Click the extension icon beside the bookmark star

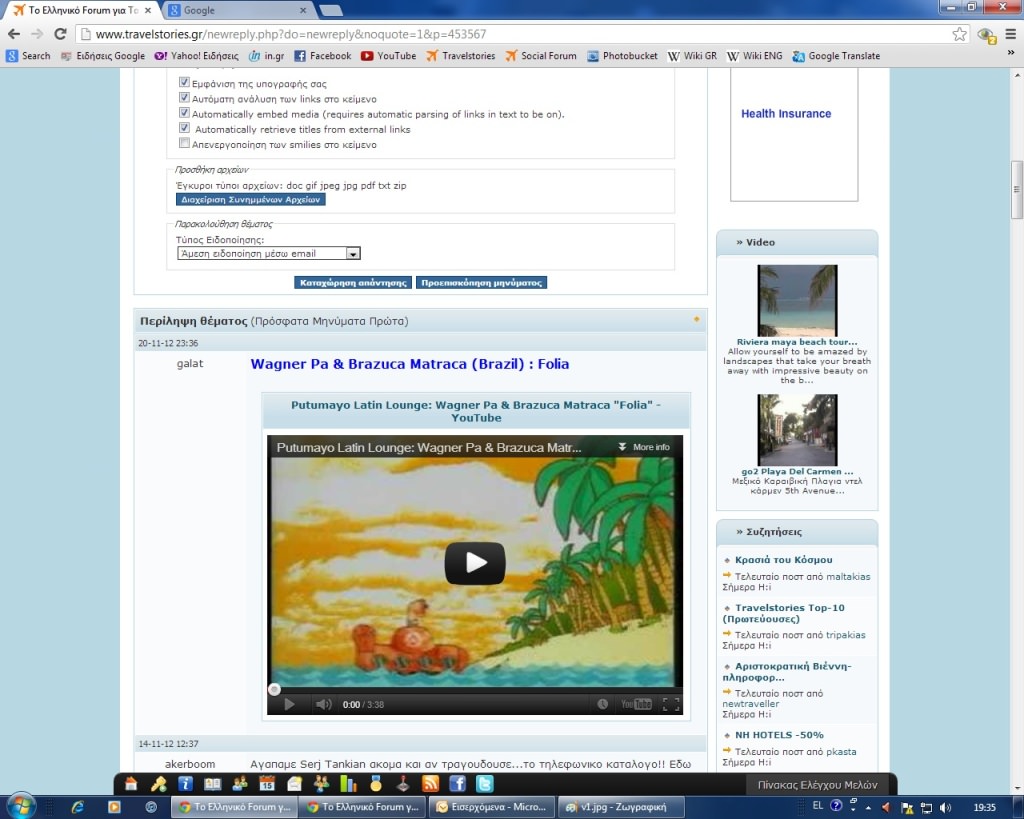[986, 35]
